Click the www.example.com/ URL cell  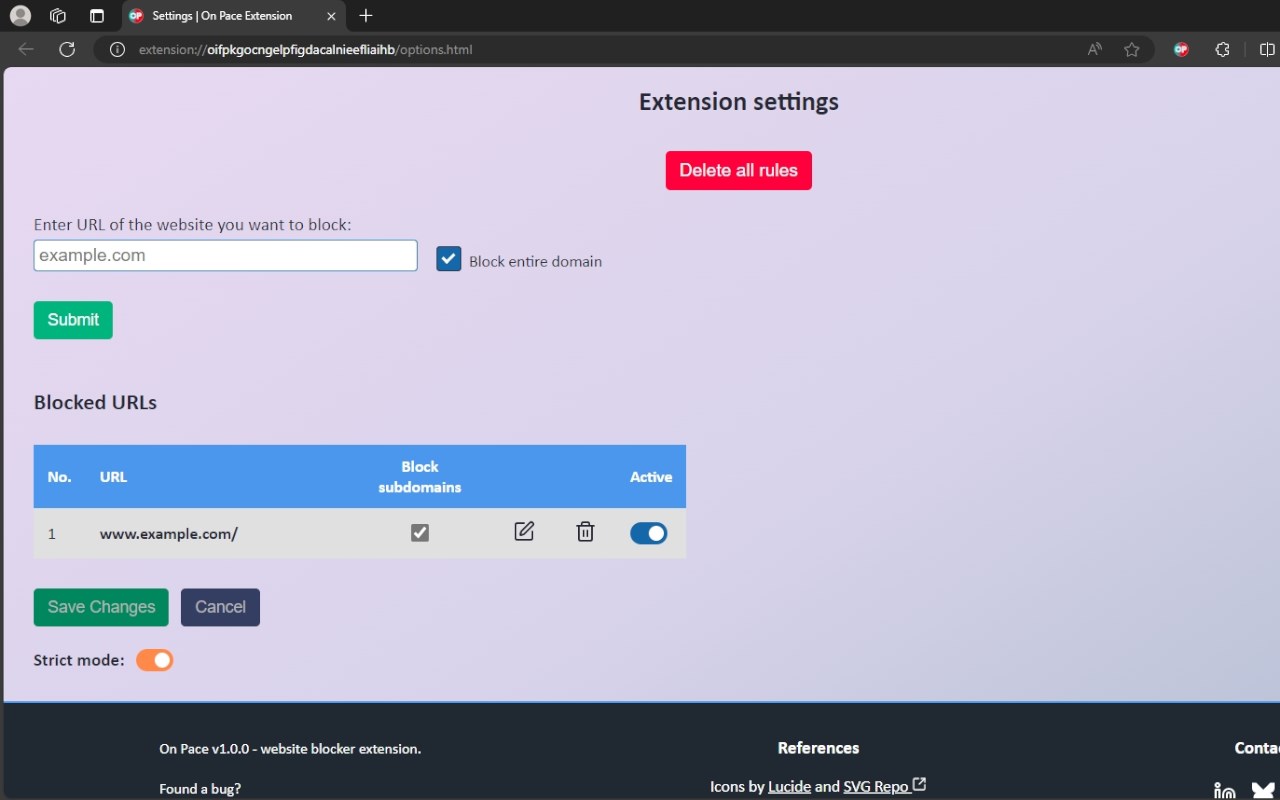click(168, 534)
